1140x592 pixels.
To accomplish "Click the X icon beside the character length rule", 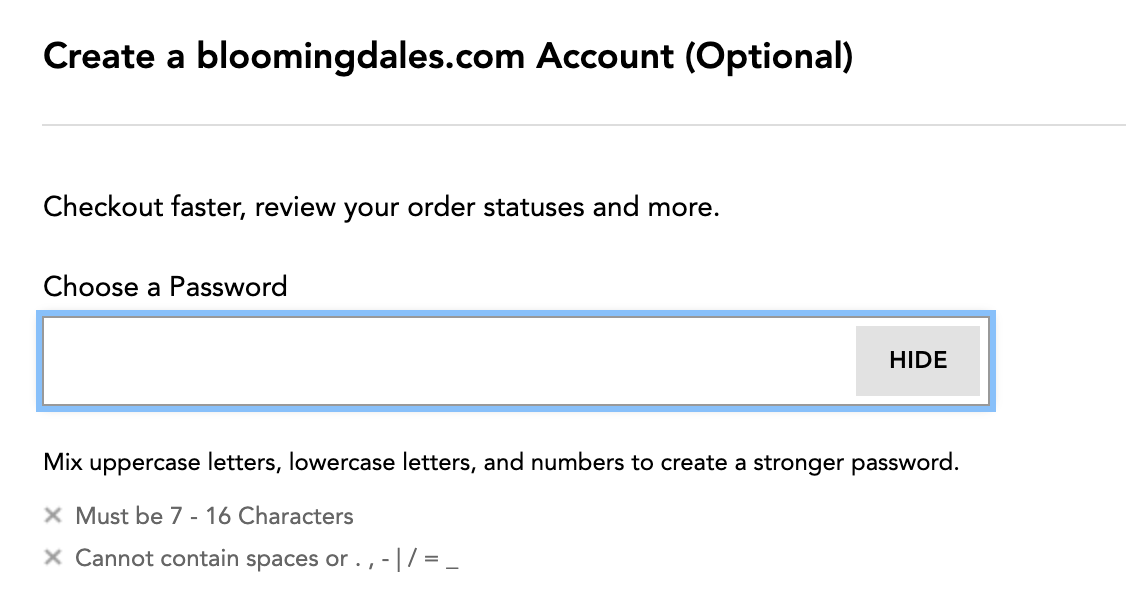I will pos(53,516).
